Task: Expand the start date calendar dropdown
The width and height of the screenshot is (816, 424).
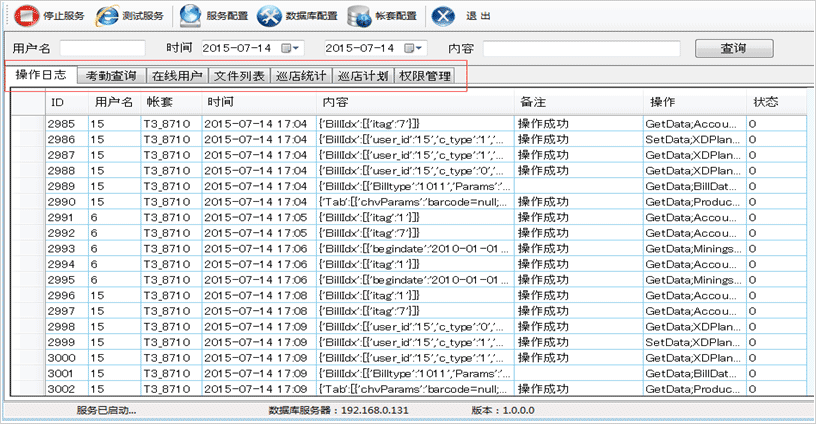Action: click(290, 48)
